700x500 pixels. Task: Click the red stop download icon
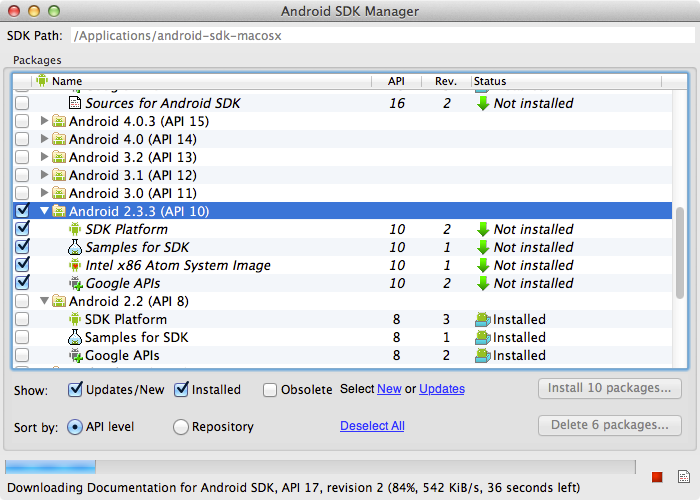click(x=657, y=477)
